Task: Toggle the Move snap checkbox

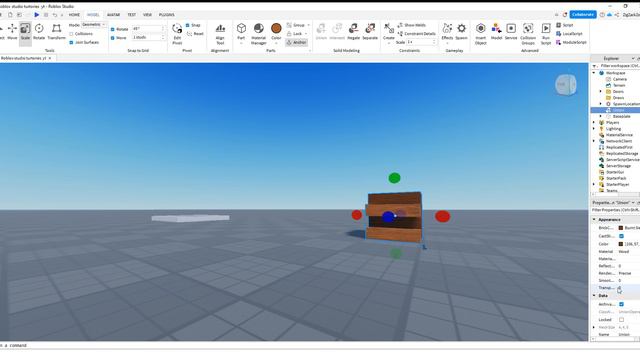Action: coord(113,38)
